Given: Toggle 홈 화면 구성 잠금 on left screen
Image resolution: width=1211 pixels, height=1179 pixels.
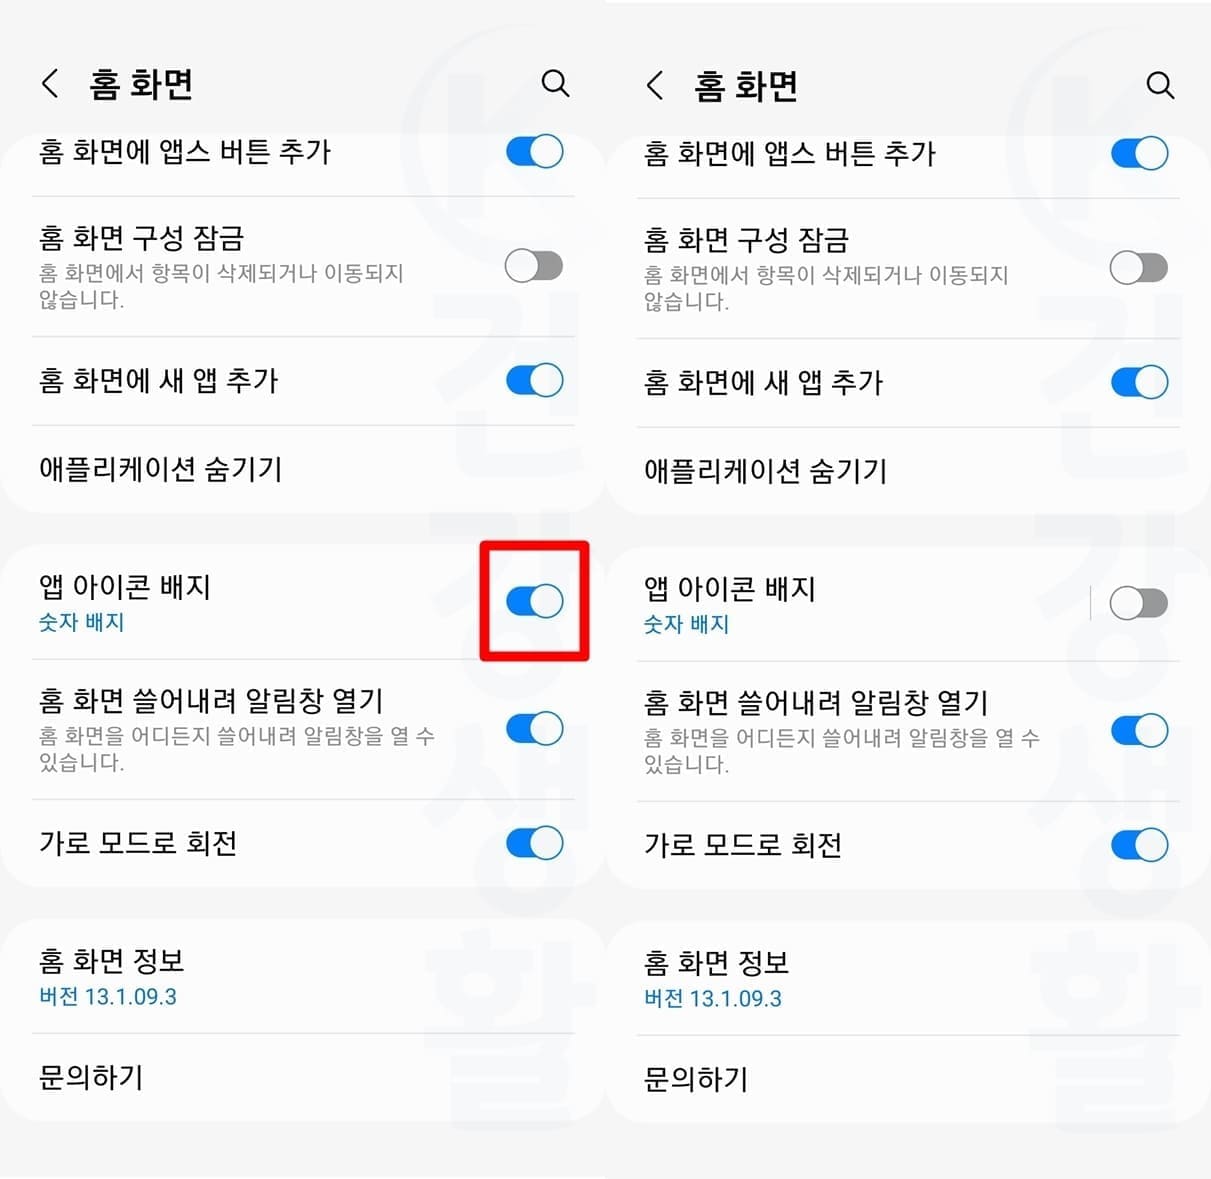Looking at the screenshot, I should [x=534, y=266].
